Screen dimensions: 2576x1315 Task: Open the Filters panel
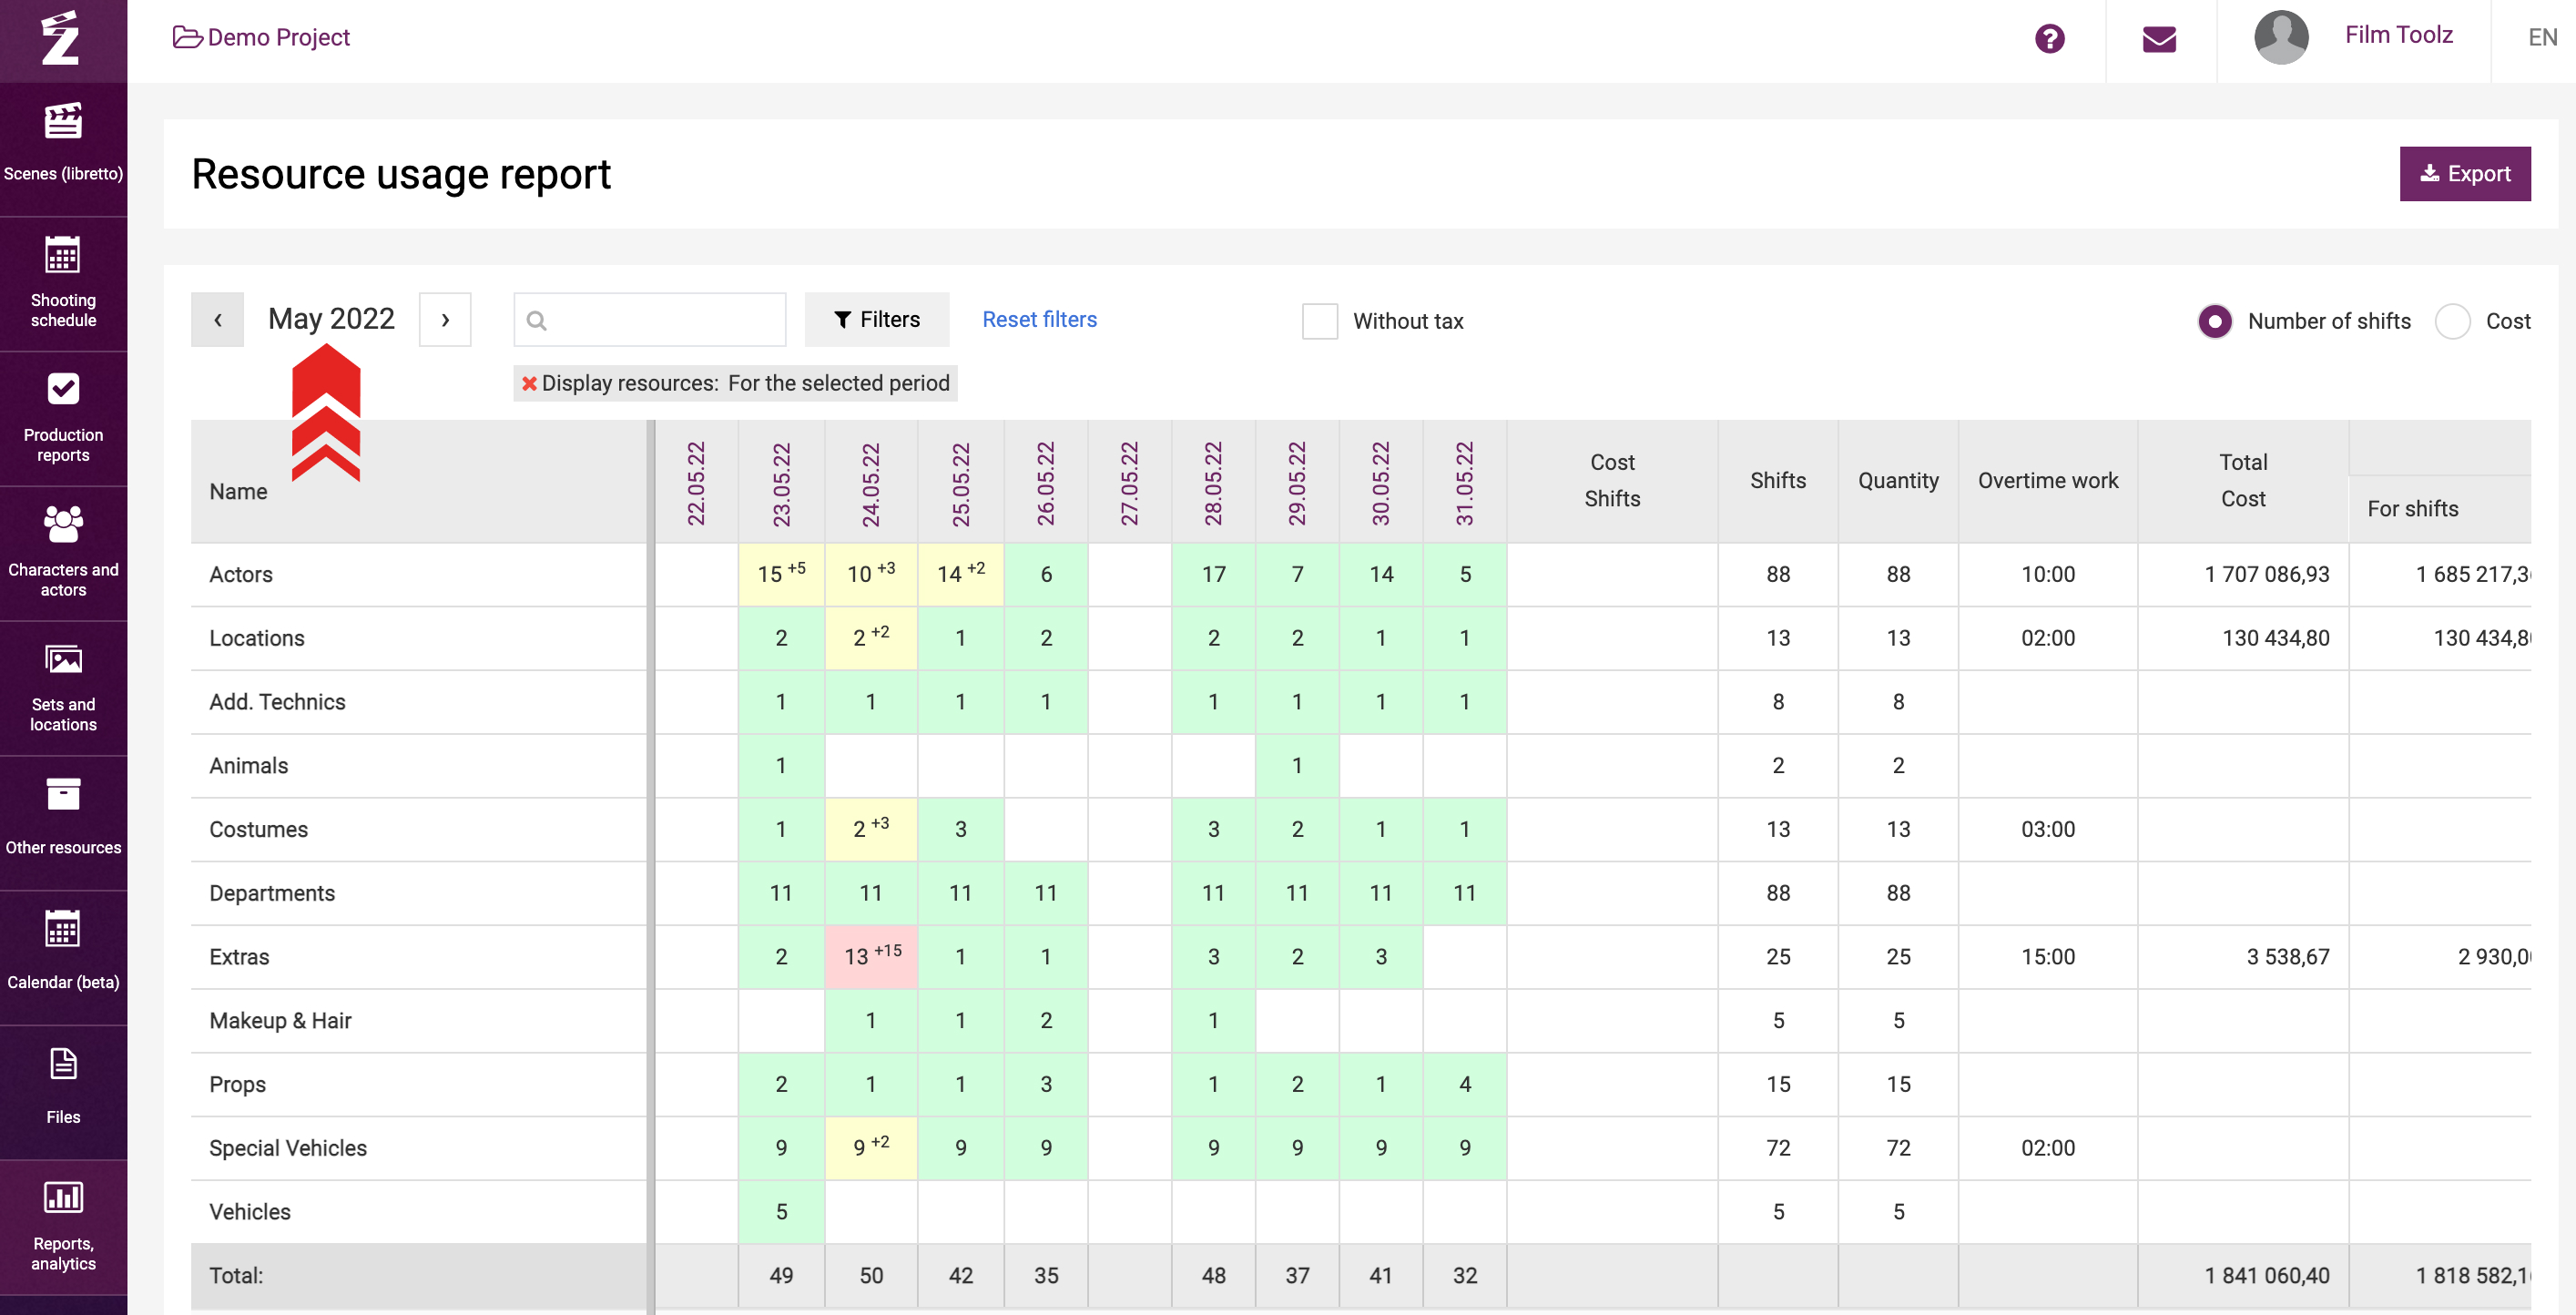877,320
